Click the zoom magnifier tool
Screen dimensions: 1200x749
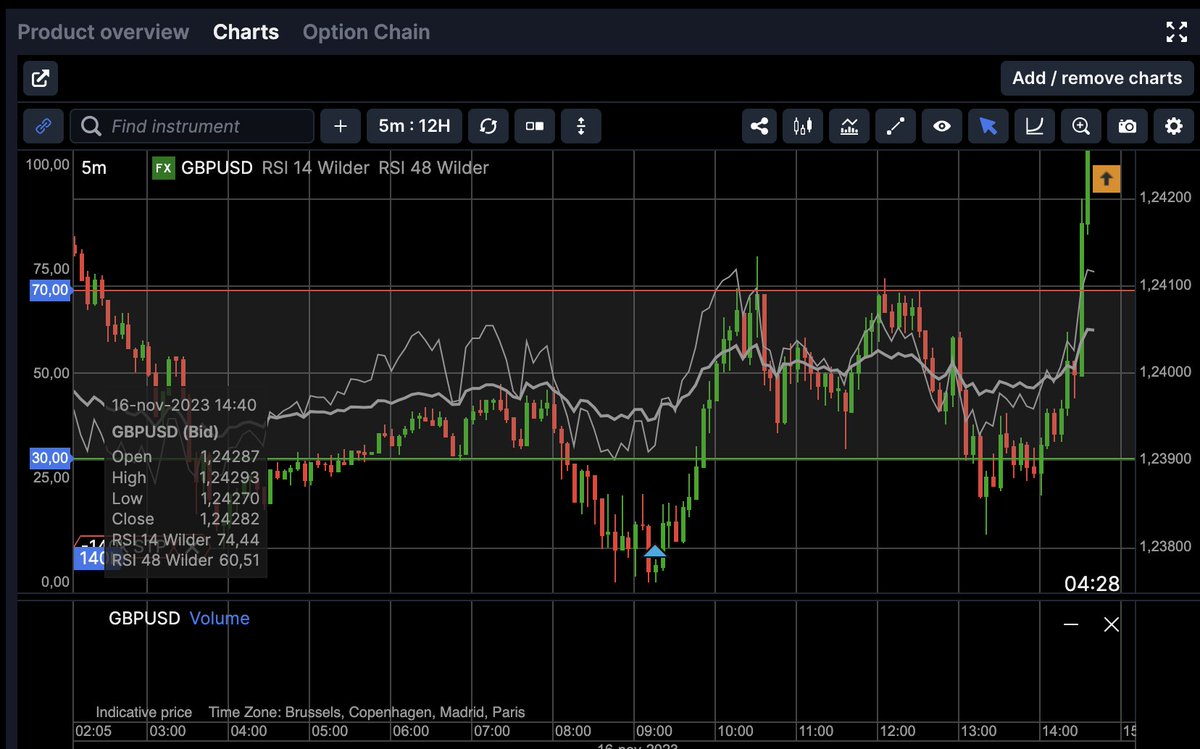(1080, 126)
